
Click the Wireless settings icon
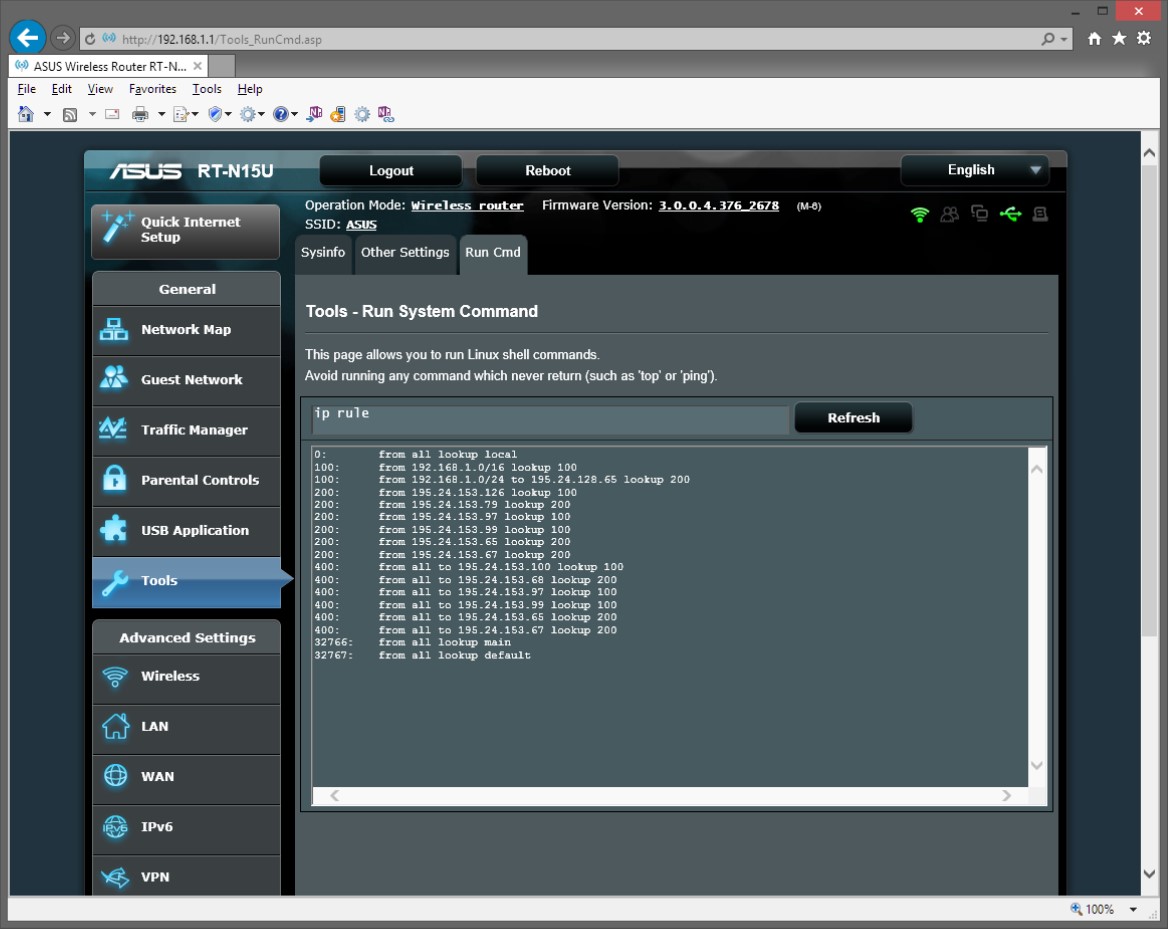115,677
